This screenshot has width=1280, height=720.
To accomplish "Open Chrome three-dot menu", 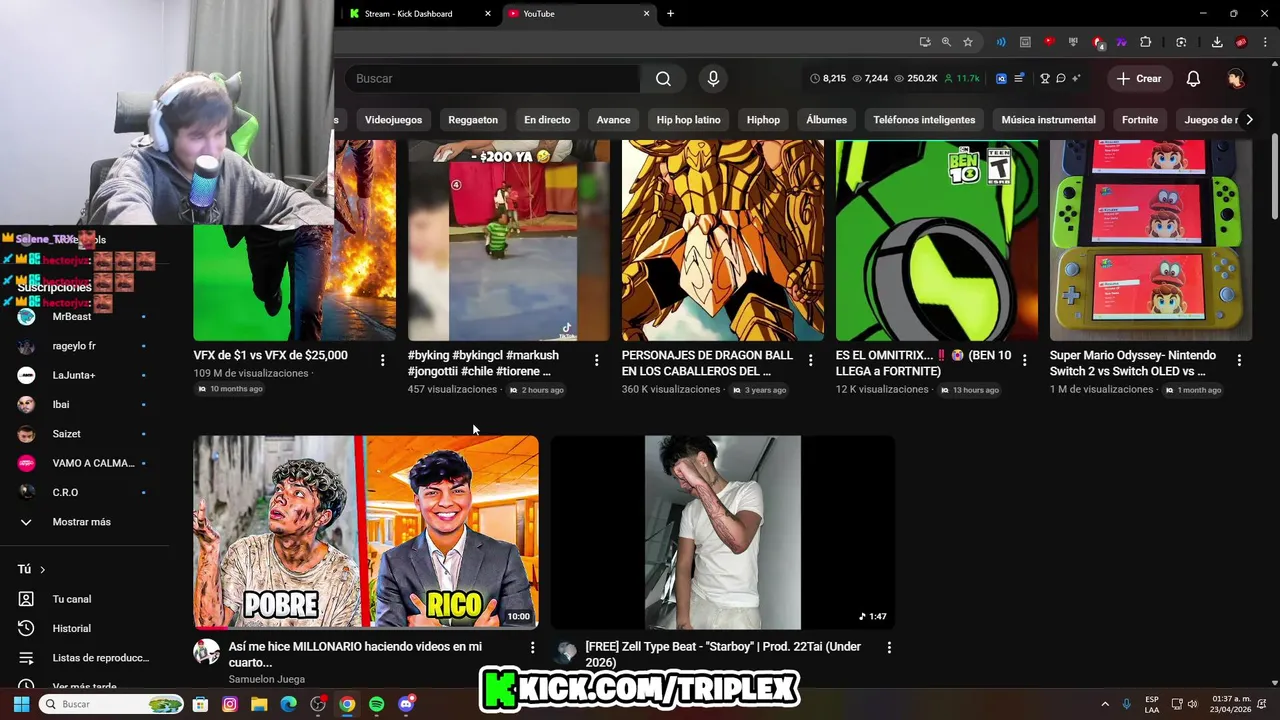I will coord(1265,42).
